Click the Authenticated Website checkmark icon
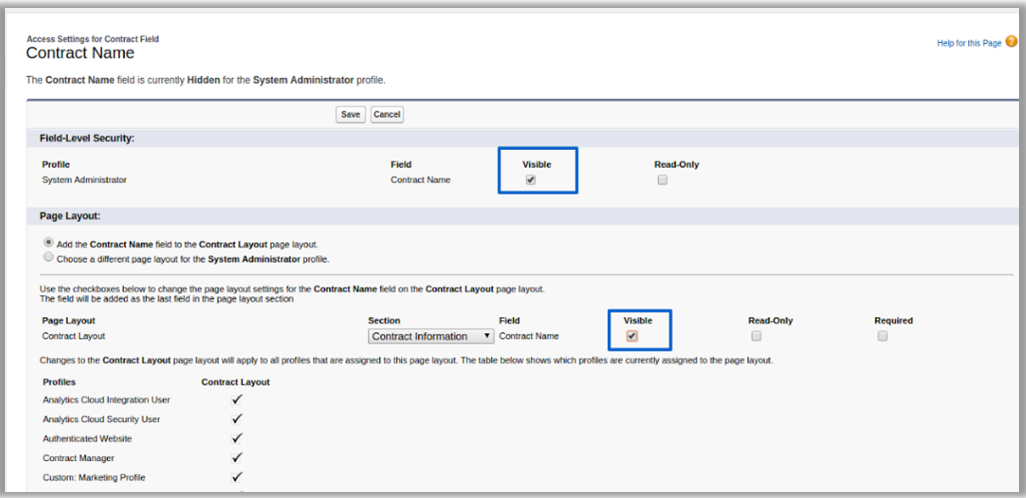1026x498 pixels. (237, 438)
